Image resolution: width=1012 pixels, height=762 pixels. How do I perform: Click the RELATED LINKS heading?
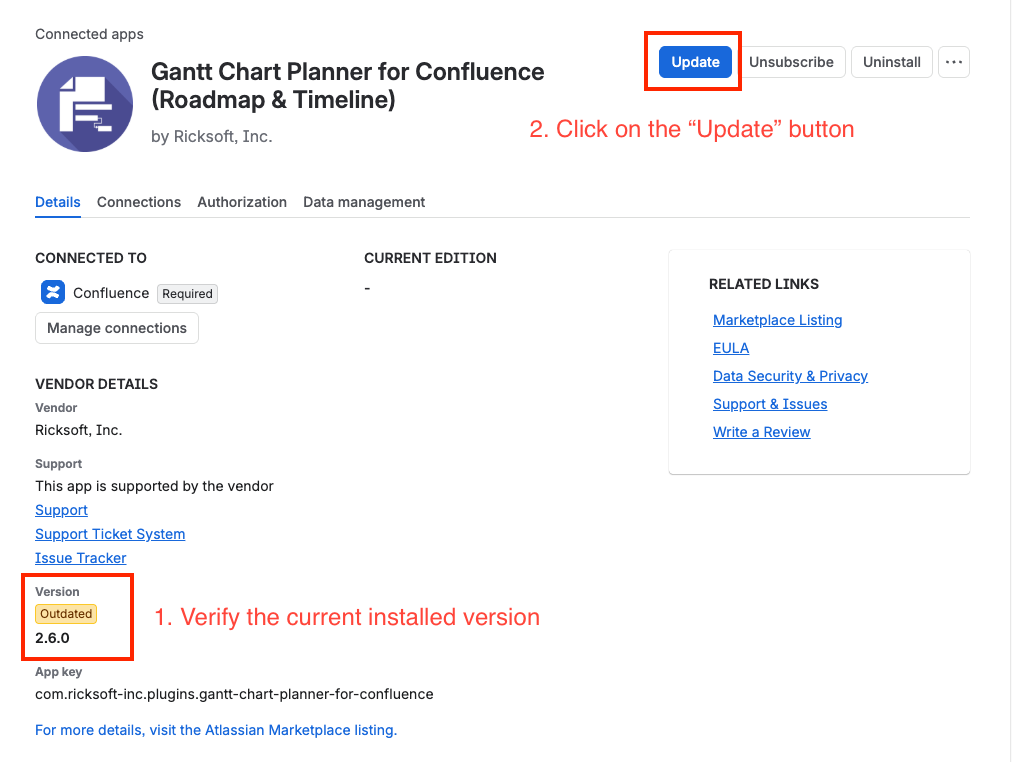[x=764, y=284]
